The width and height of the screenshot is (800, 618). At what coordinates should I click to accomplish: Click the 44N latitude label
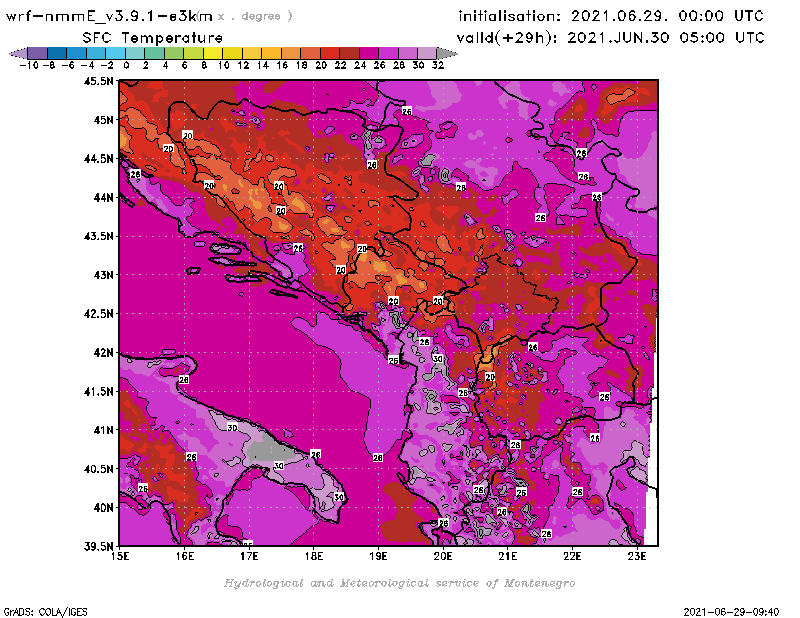point(104,197)
